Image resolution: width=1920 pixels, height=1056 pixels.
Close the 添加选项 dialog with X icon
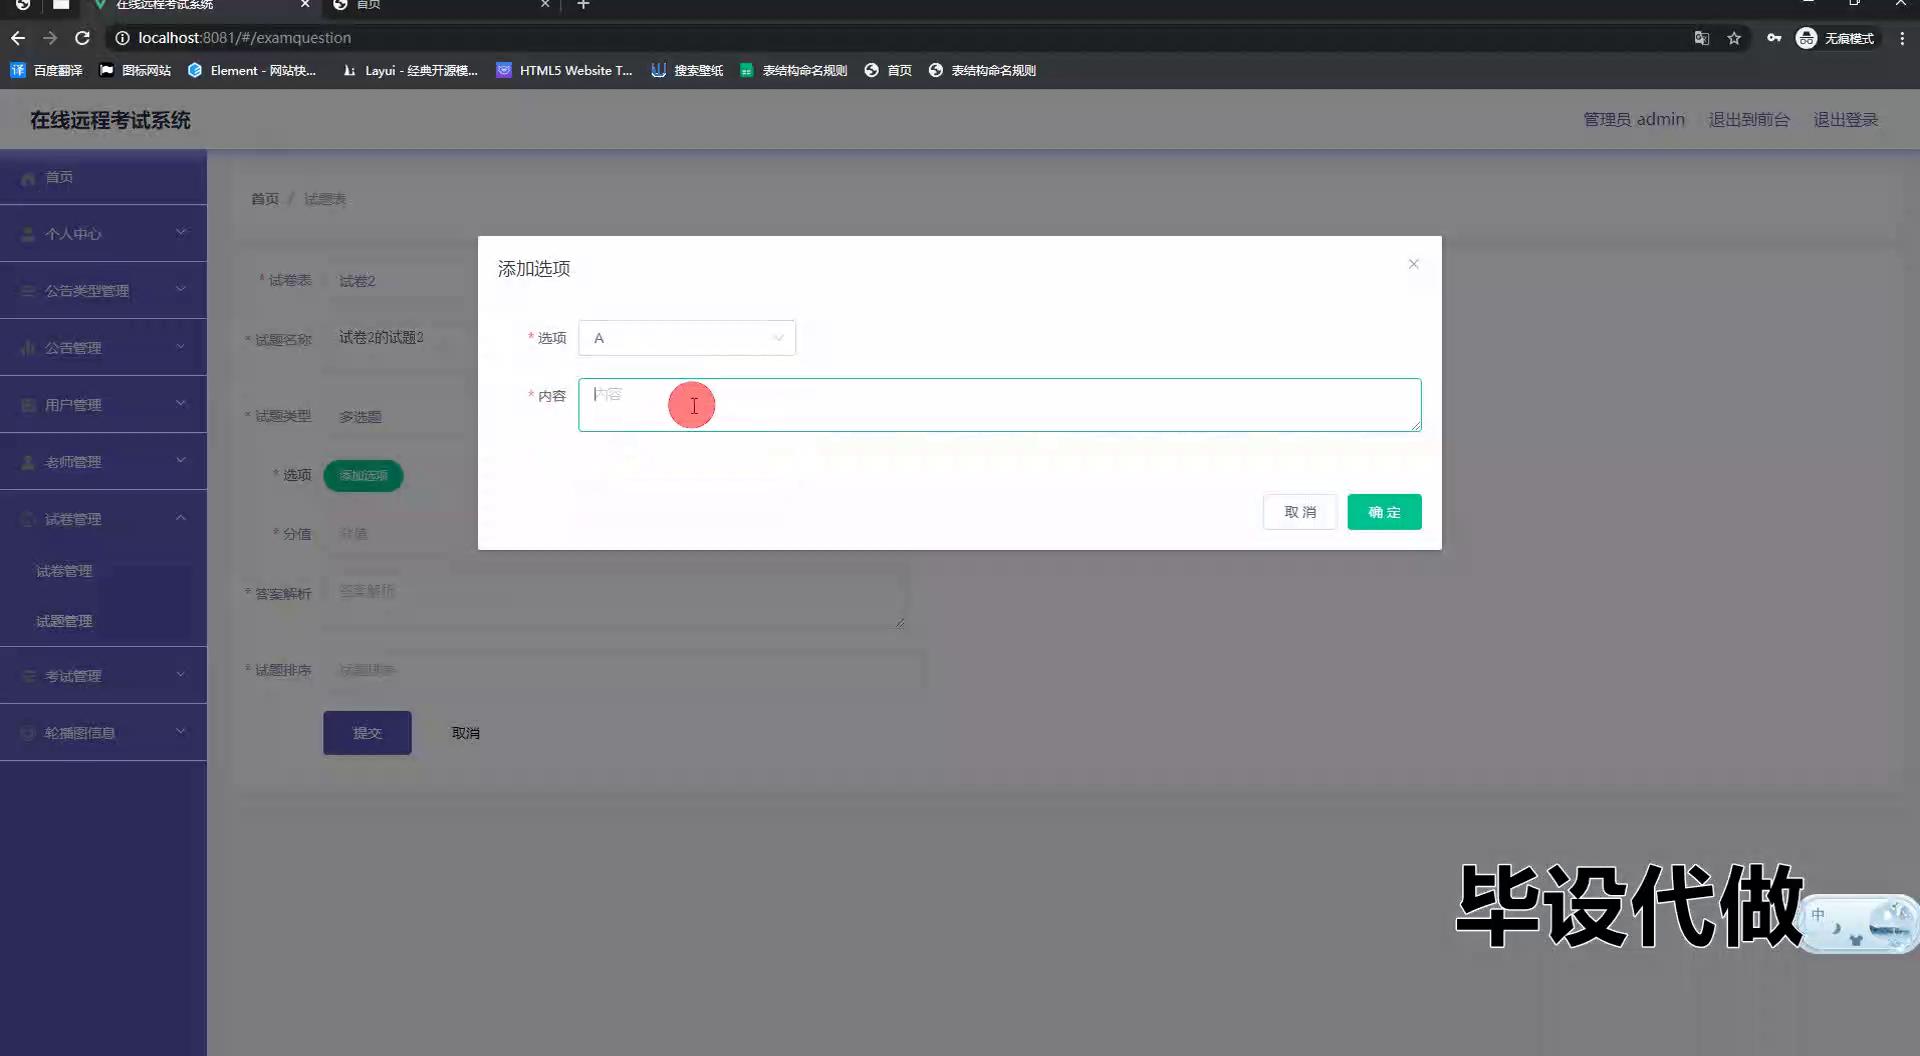click(1413, 264)
